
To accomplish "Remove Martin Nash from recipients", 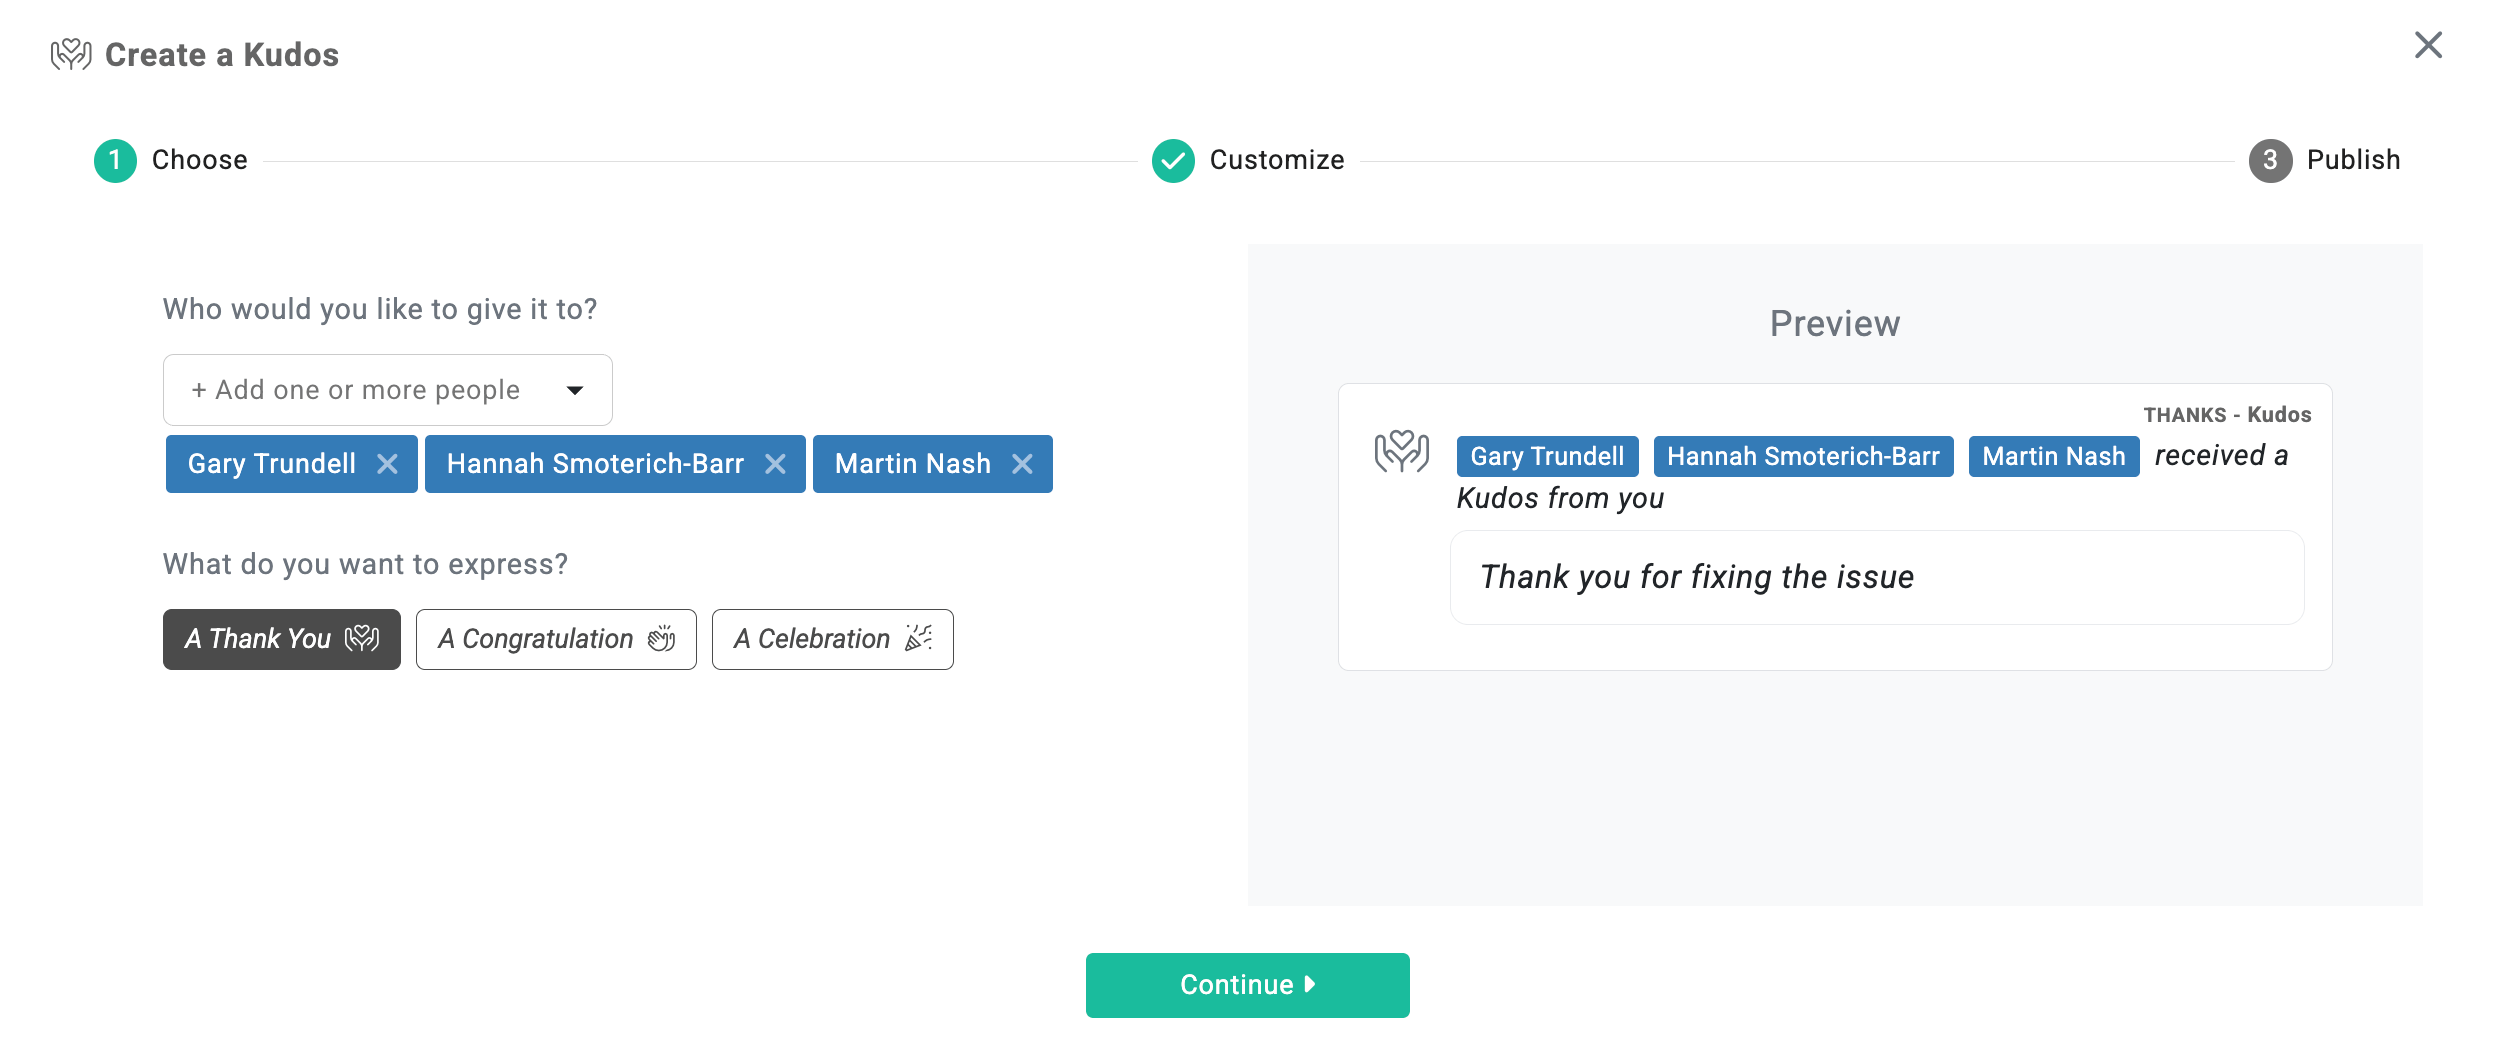I will tap(1022, 464).
